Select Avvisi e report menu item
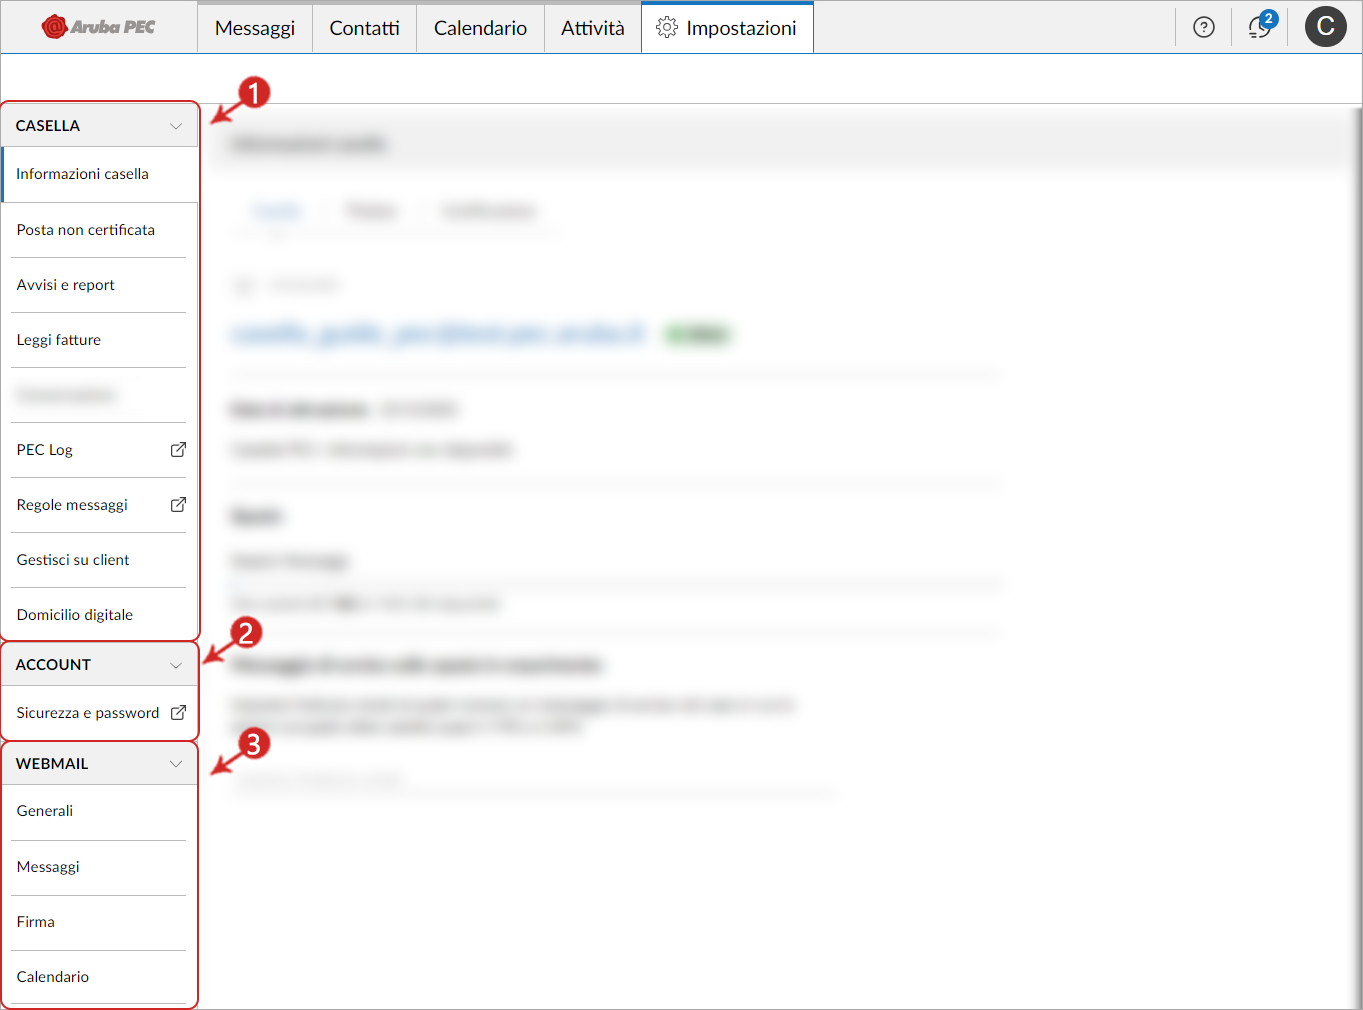 coord(66,285)
